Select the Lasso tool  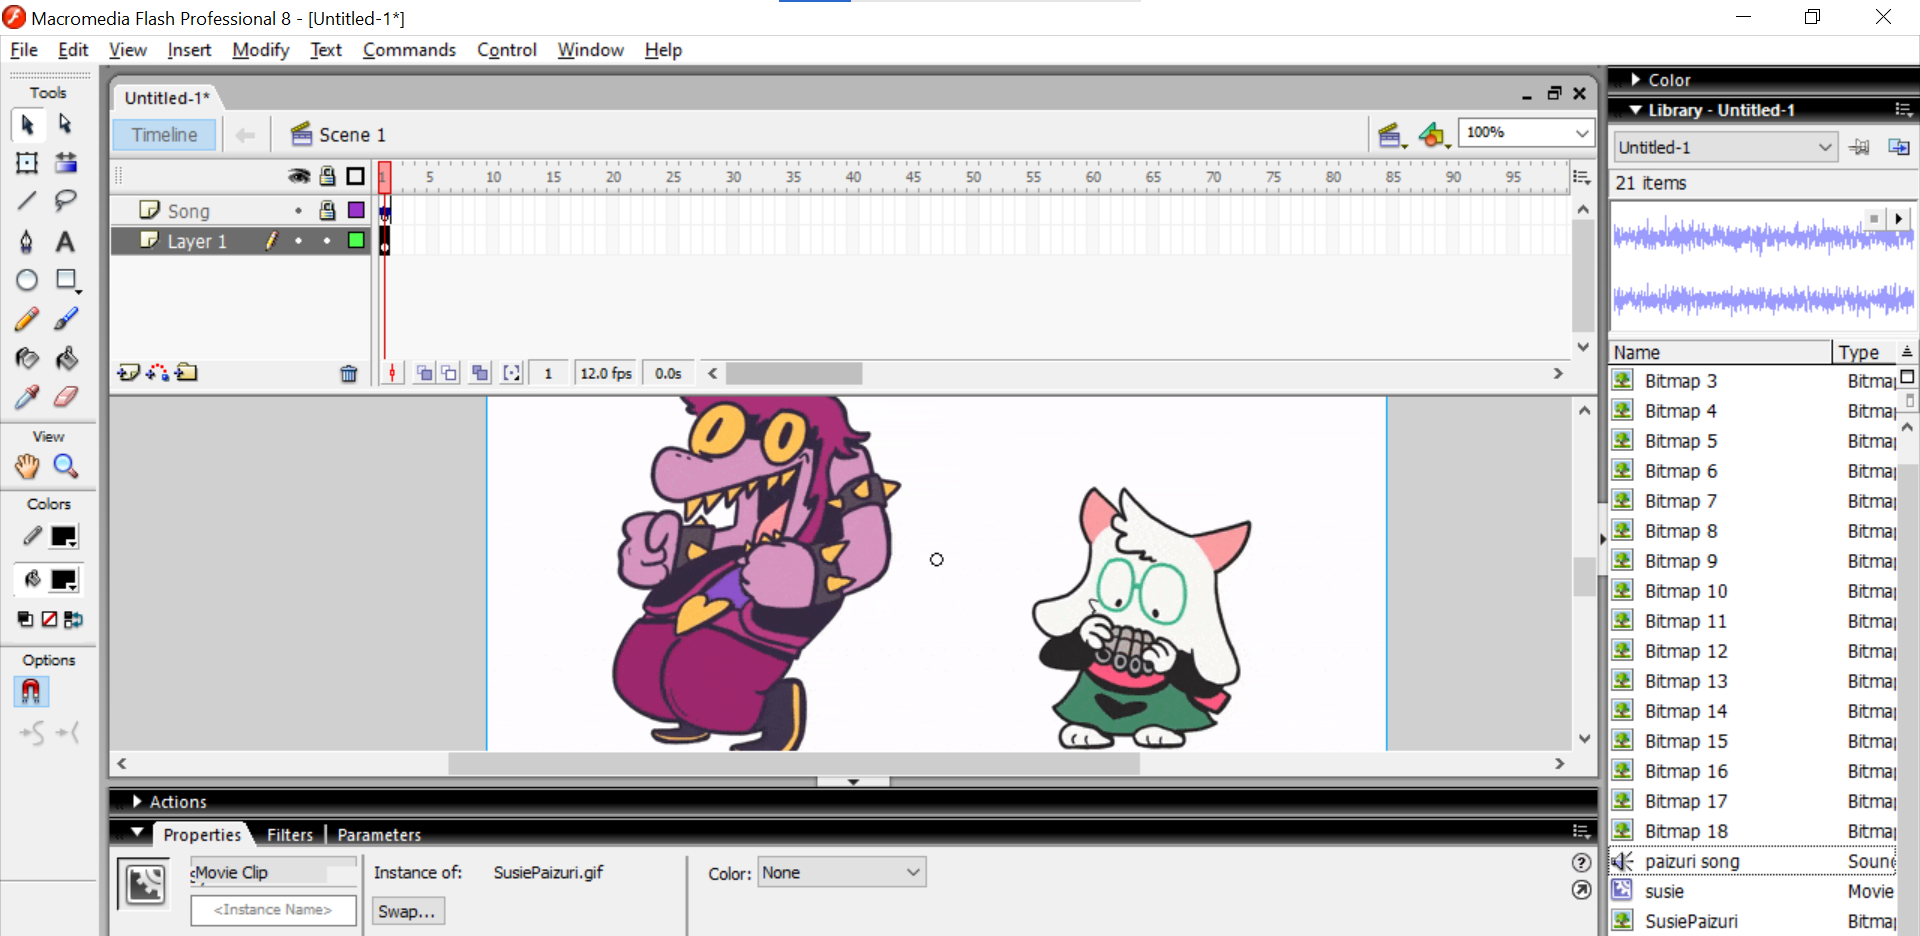65,201
